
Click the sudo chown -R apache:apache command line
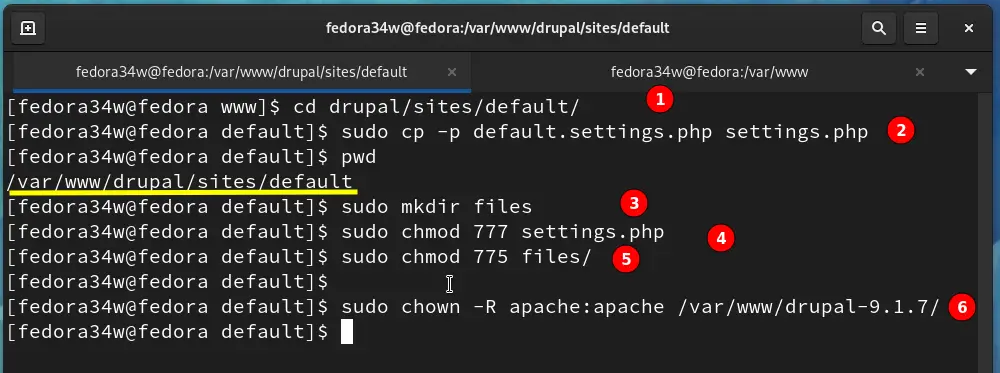pos(640,307)
